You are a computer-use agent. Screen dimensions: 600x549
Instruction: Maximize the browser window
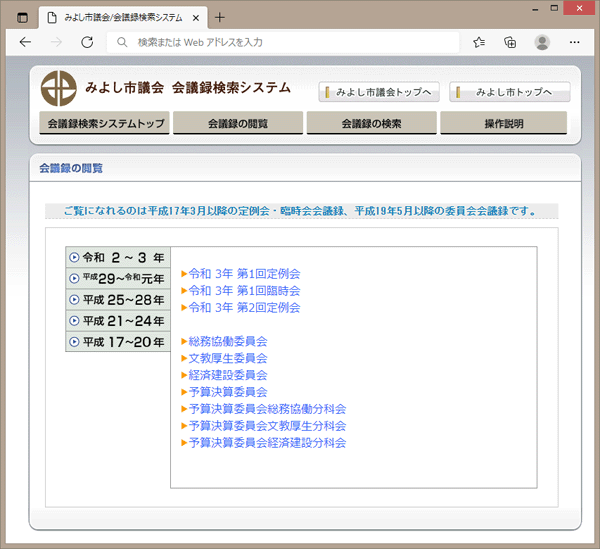(x=554, y=8)
